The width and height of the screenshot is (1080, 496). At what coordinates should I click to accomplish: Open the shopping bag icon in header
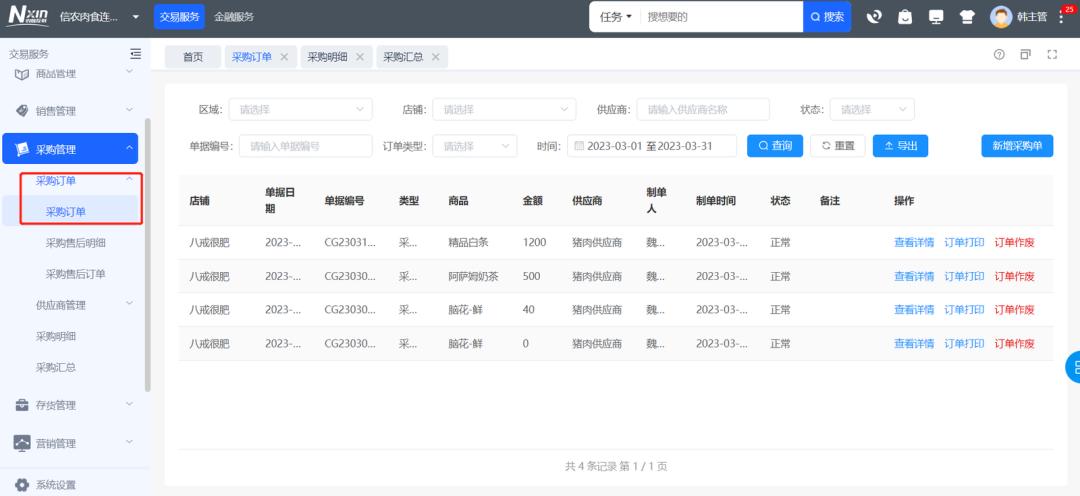[x=905, y=17]
